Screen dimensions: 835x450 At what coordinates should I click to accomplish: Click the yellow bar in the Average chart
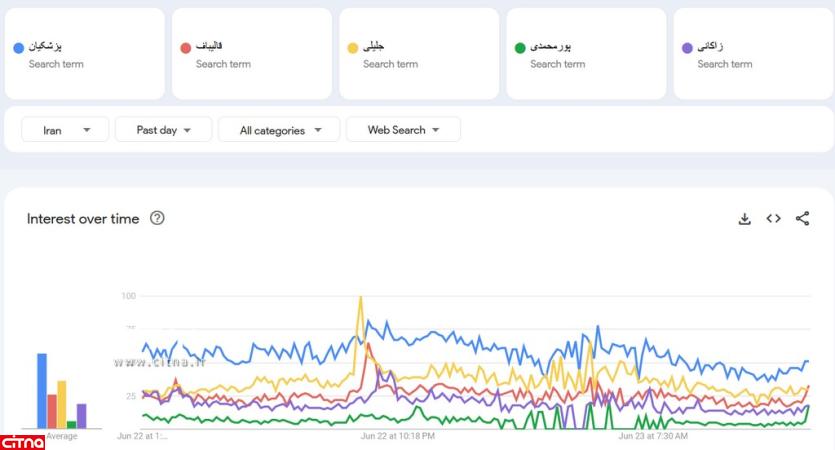pos(62,404)
